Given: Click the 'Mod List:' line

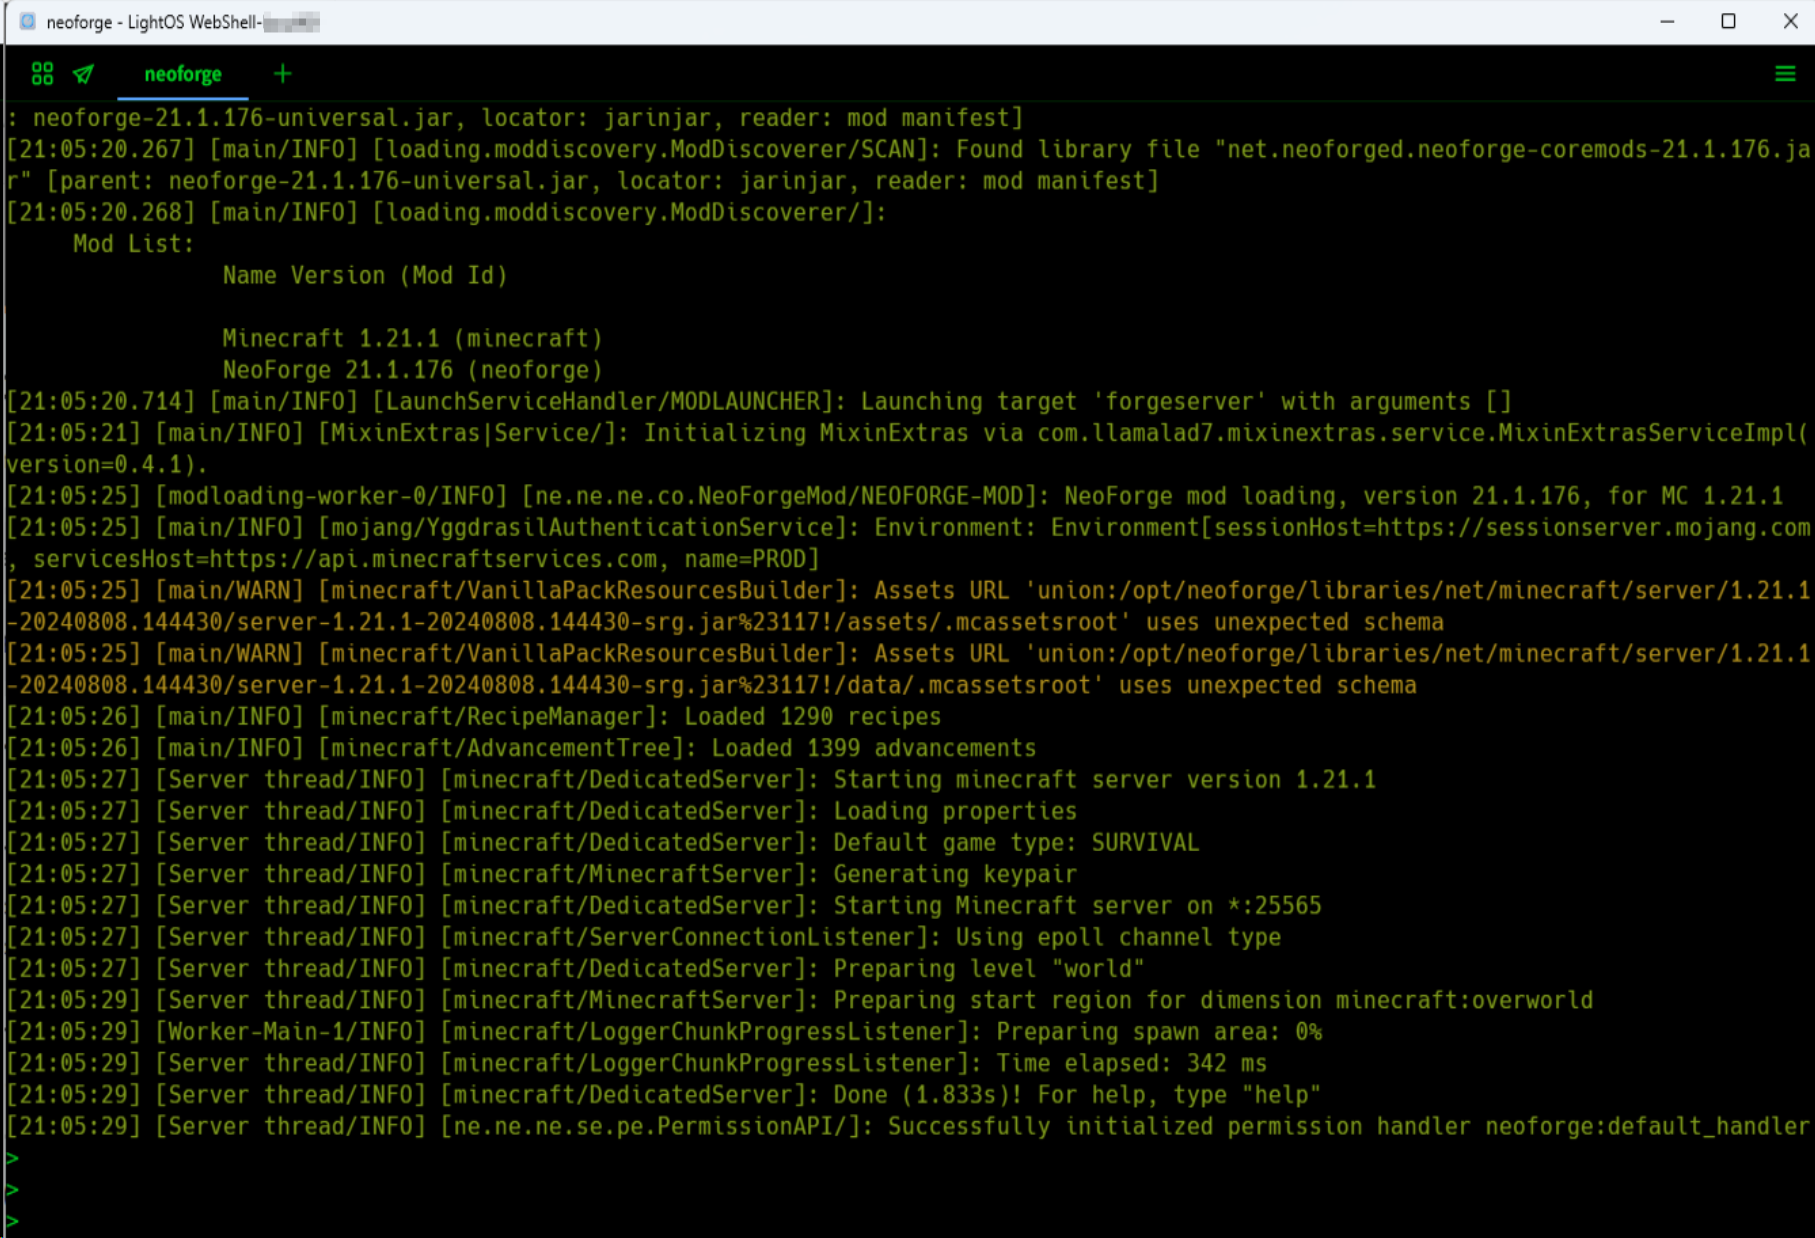Looking at the screenshot, I should 133,244.
